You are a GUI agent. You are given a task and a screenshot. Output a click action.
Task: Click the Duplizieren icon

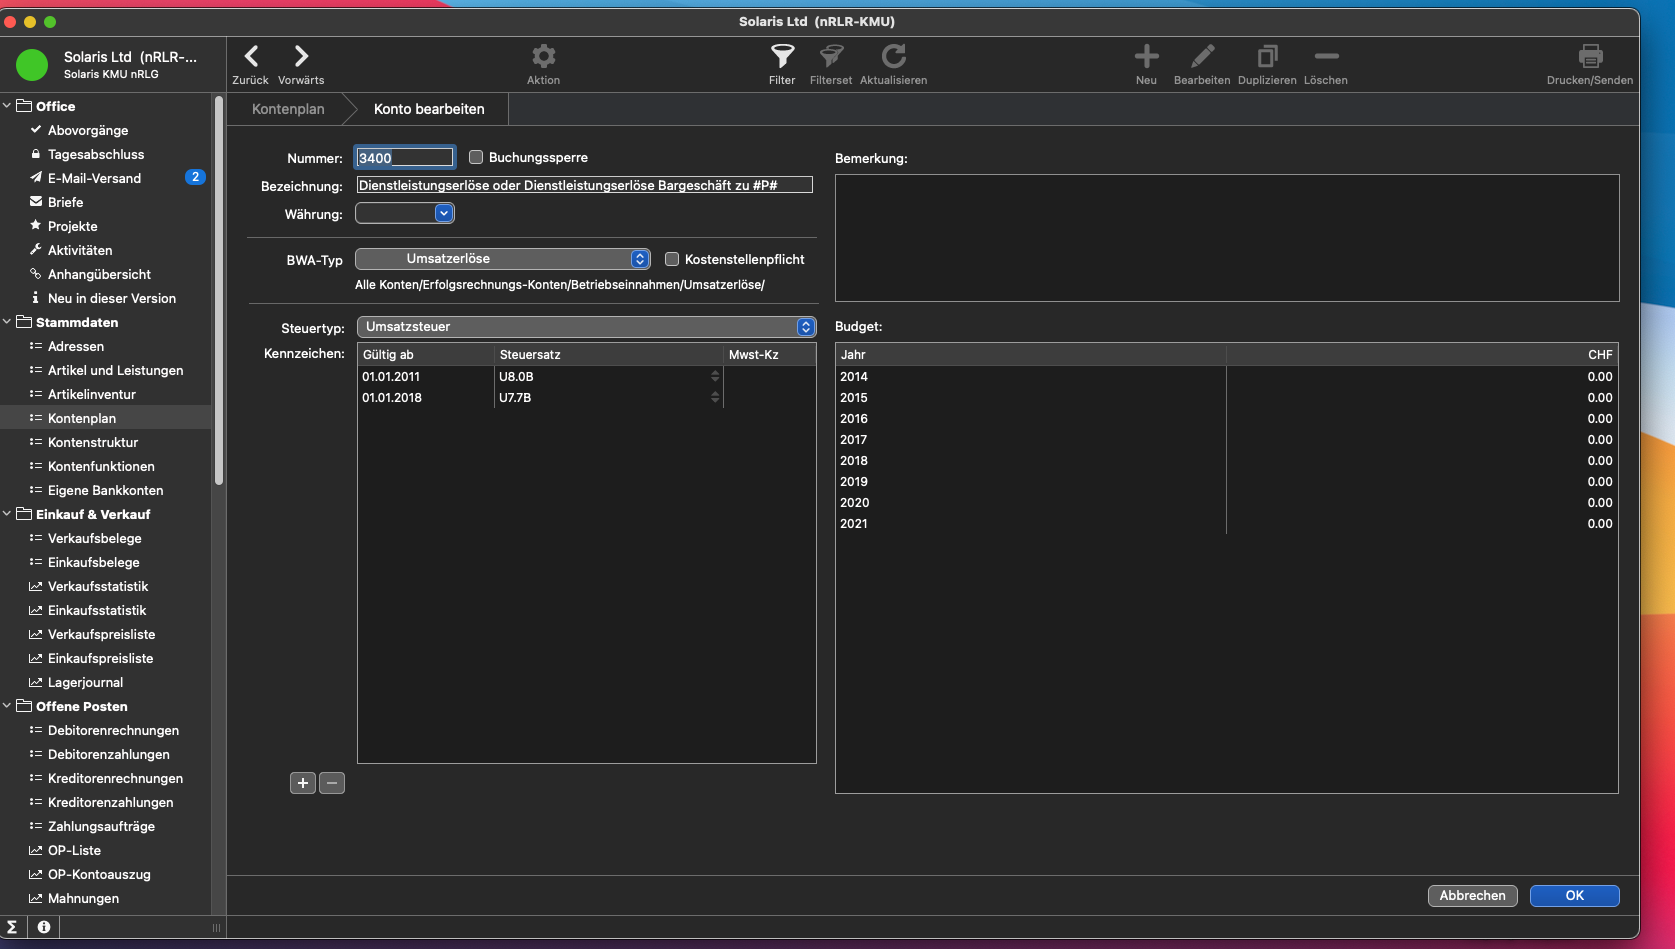tap(1267, 57)
